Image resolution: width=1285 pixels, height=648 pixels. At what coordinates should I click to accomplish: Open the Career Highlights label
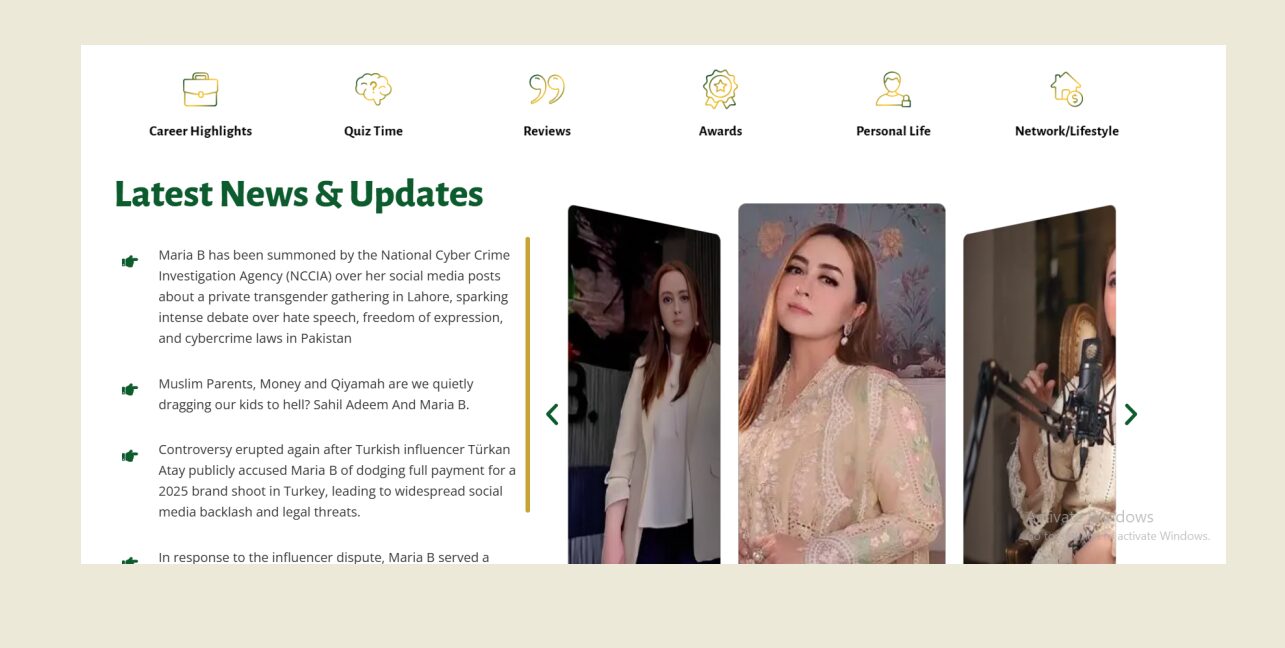(200, 131)
